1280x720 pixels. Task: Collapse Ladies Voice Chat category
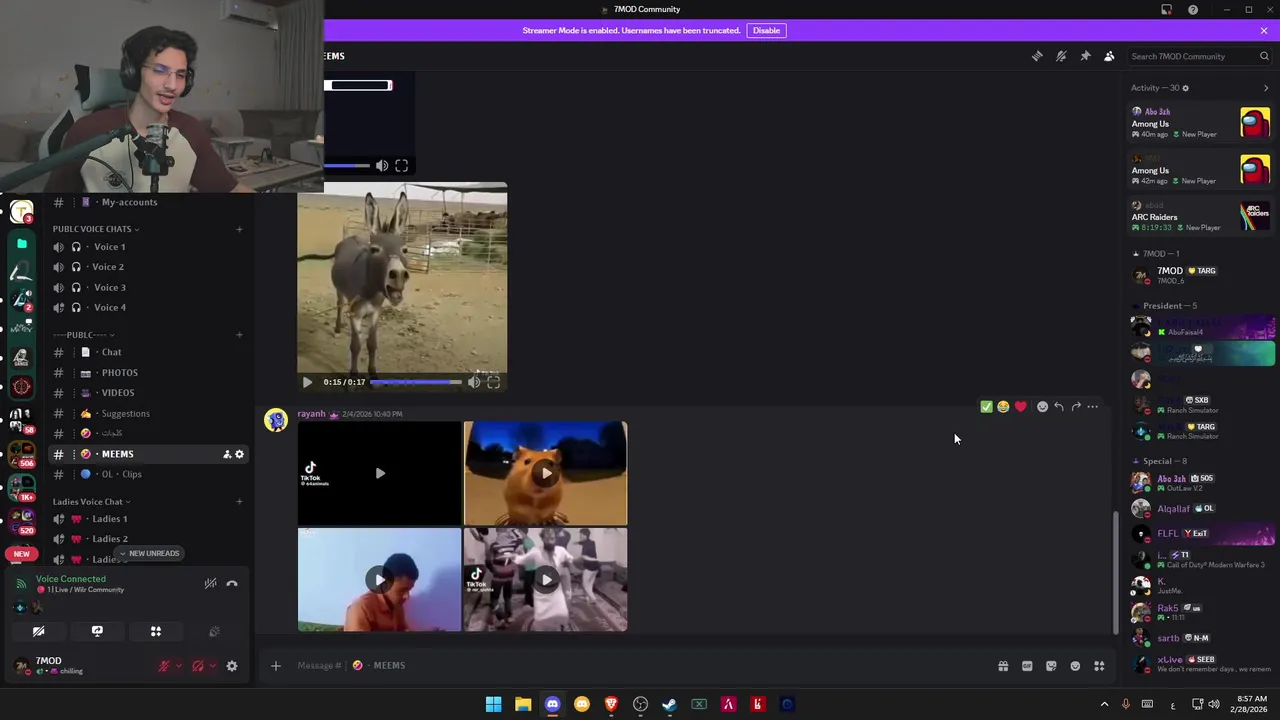click(x=91, y=502)
